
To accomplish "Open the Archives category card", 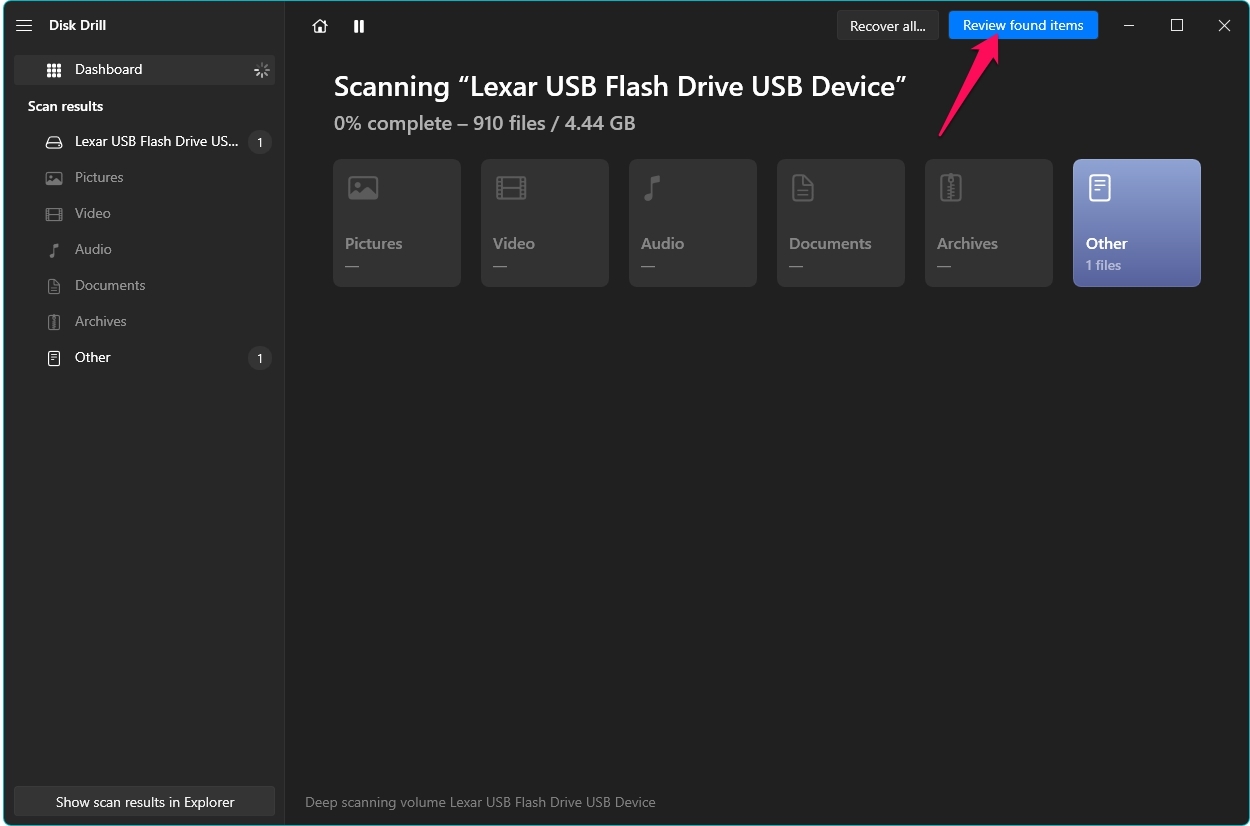I will coord(989,223).
